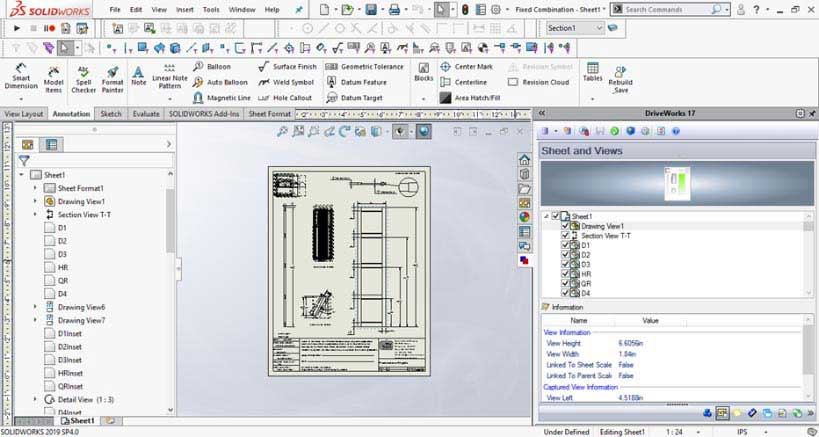Switch to the Sketch tab
This screenshot has width=819, height=437.
111,114
